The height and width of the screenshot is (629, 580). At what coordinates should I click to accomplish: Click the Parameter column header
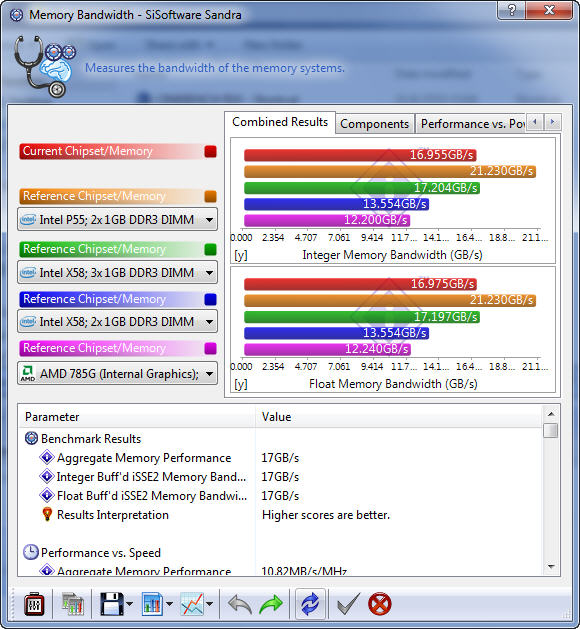pyautogui.click(x=137, y=417)
